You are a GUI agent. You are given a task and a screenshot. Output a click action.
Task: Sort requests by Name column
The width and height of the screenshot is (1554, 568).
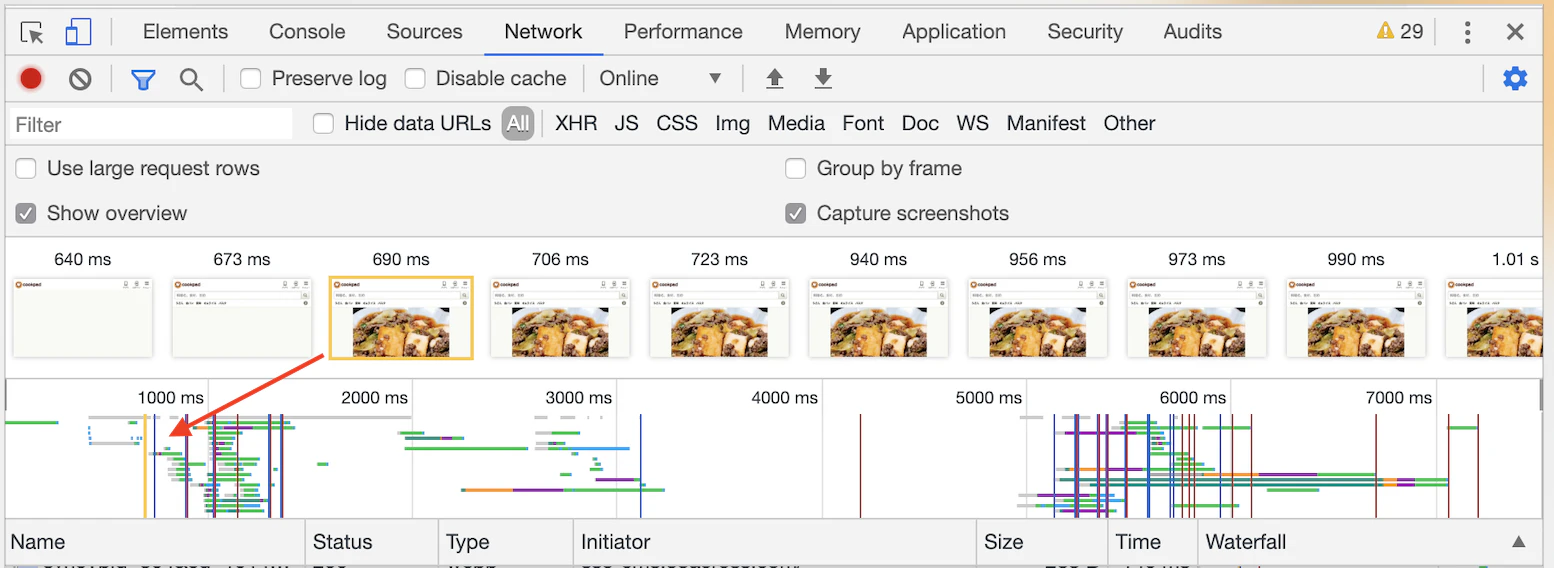tap(155, 542)
